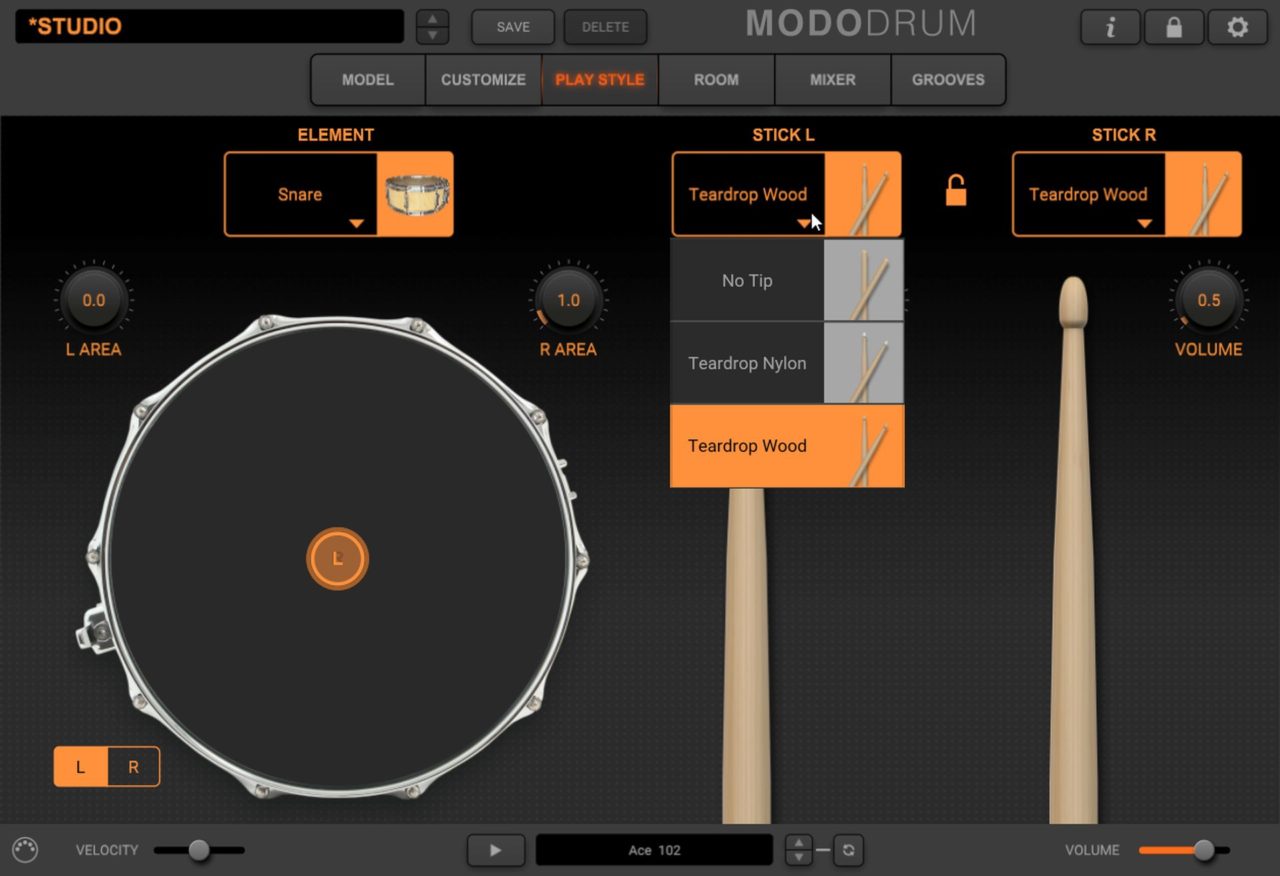The image size is (1280, 876).
Task: Click the preset stepper arrows beside STUDIO
Action: 432,27
